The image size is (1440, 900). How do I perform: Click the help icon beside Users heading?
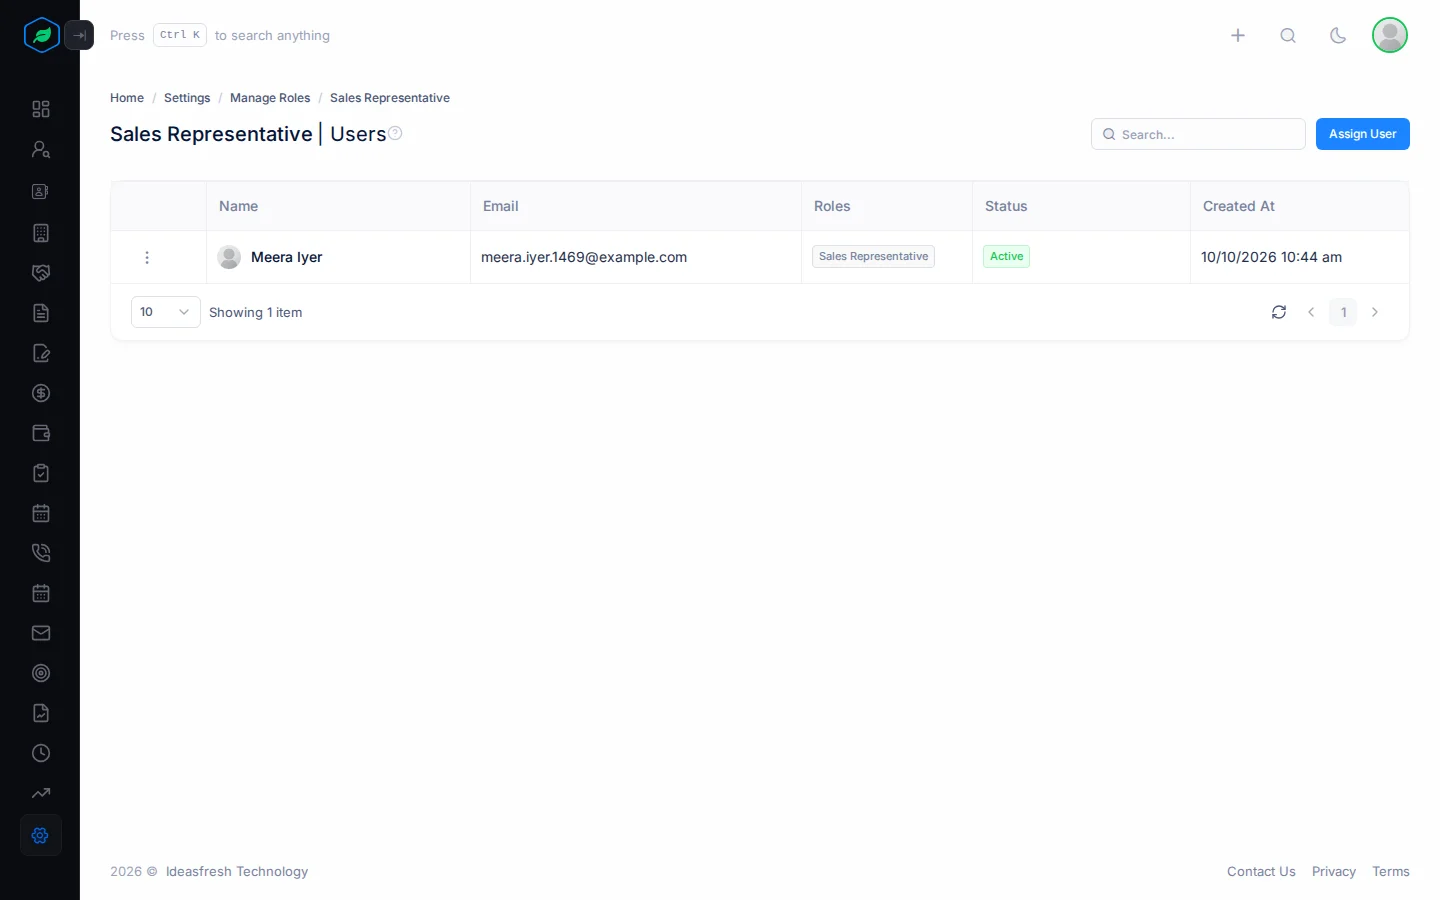tap(395, 133)
